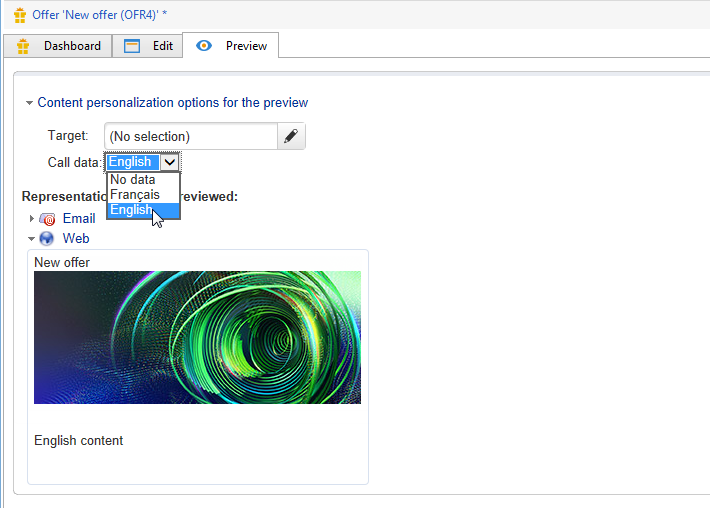Click the 'Target:' label

[68, 136]
